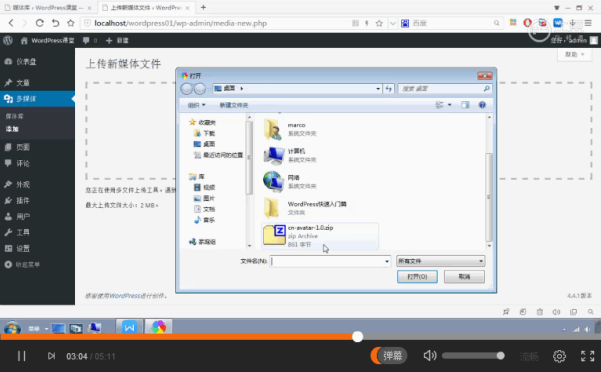The height and width of the screenshot is (372, 601).
Task: Click the browser address bar
Action: click(x=215, y=23)
